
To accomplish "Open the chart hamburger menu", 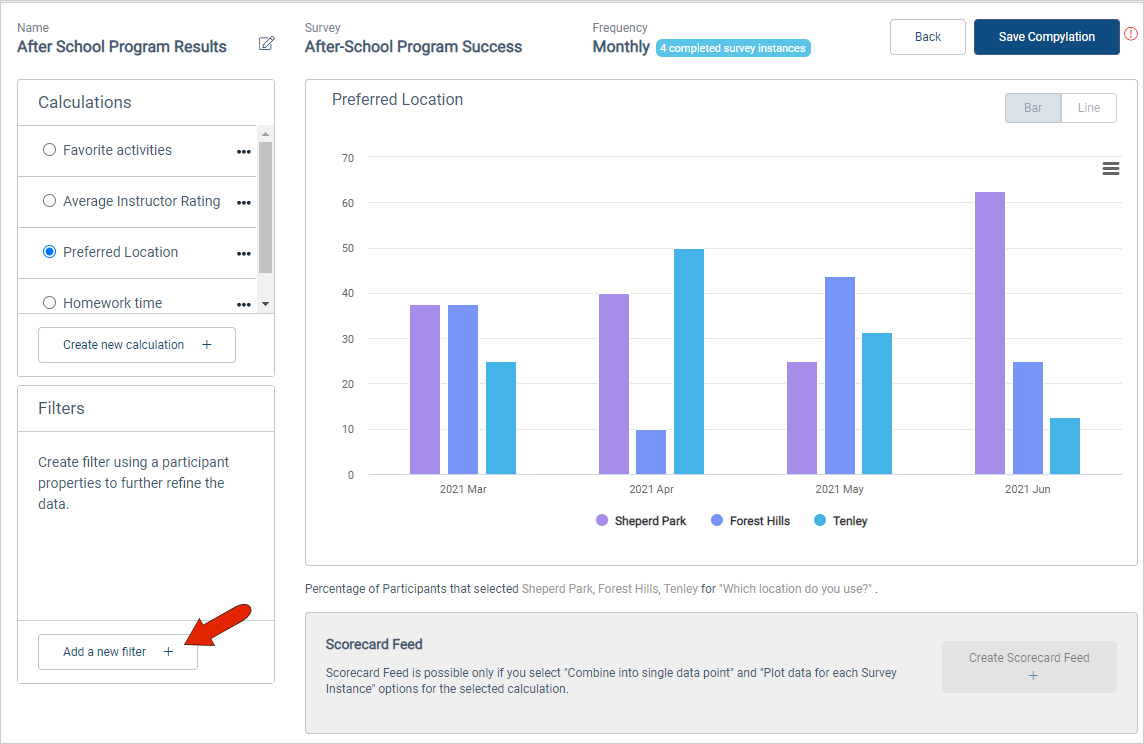I will pyautogui.click(x=1110, y=169).
